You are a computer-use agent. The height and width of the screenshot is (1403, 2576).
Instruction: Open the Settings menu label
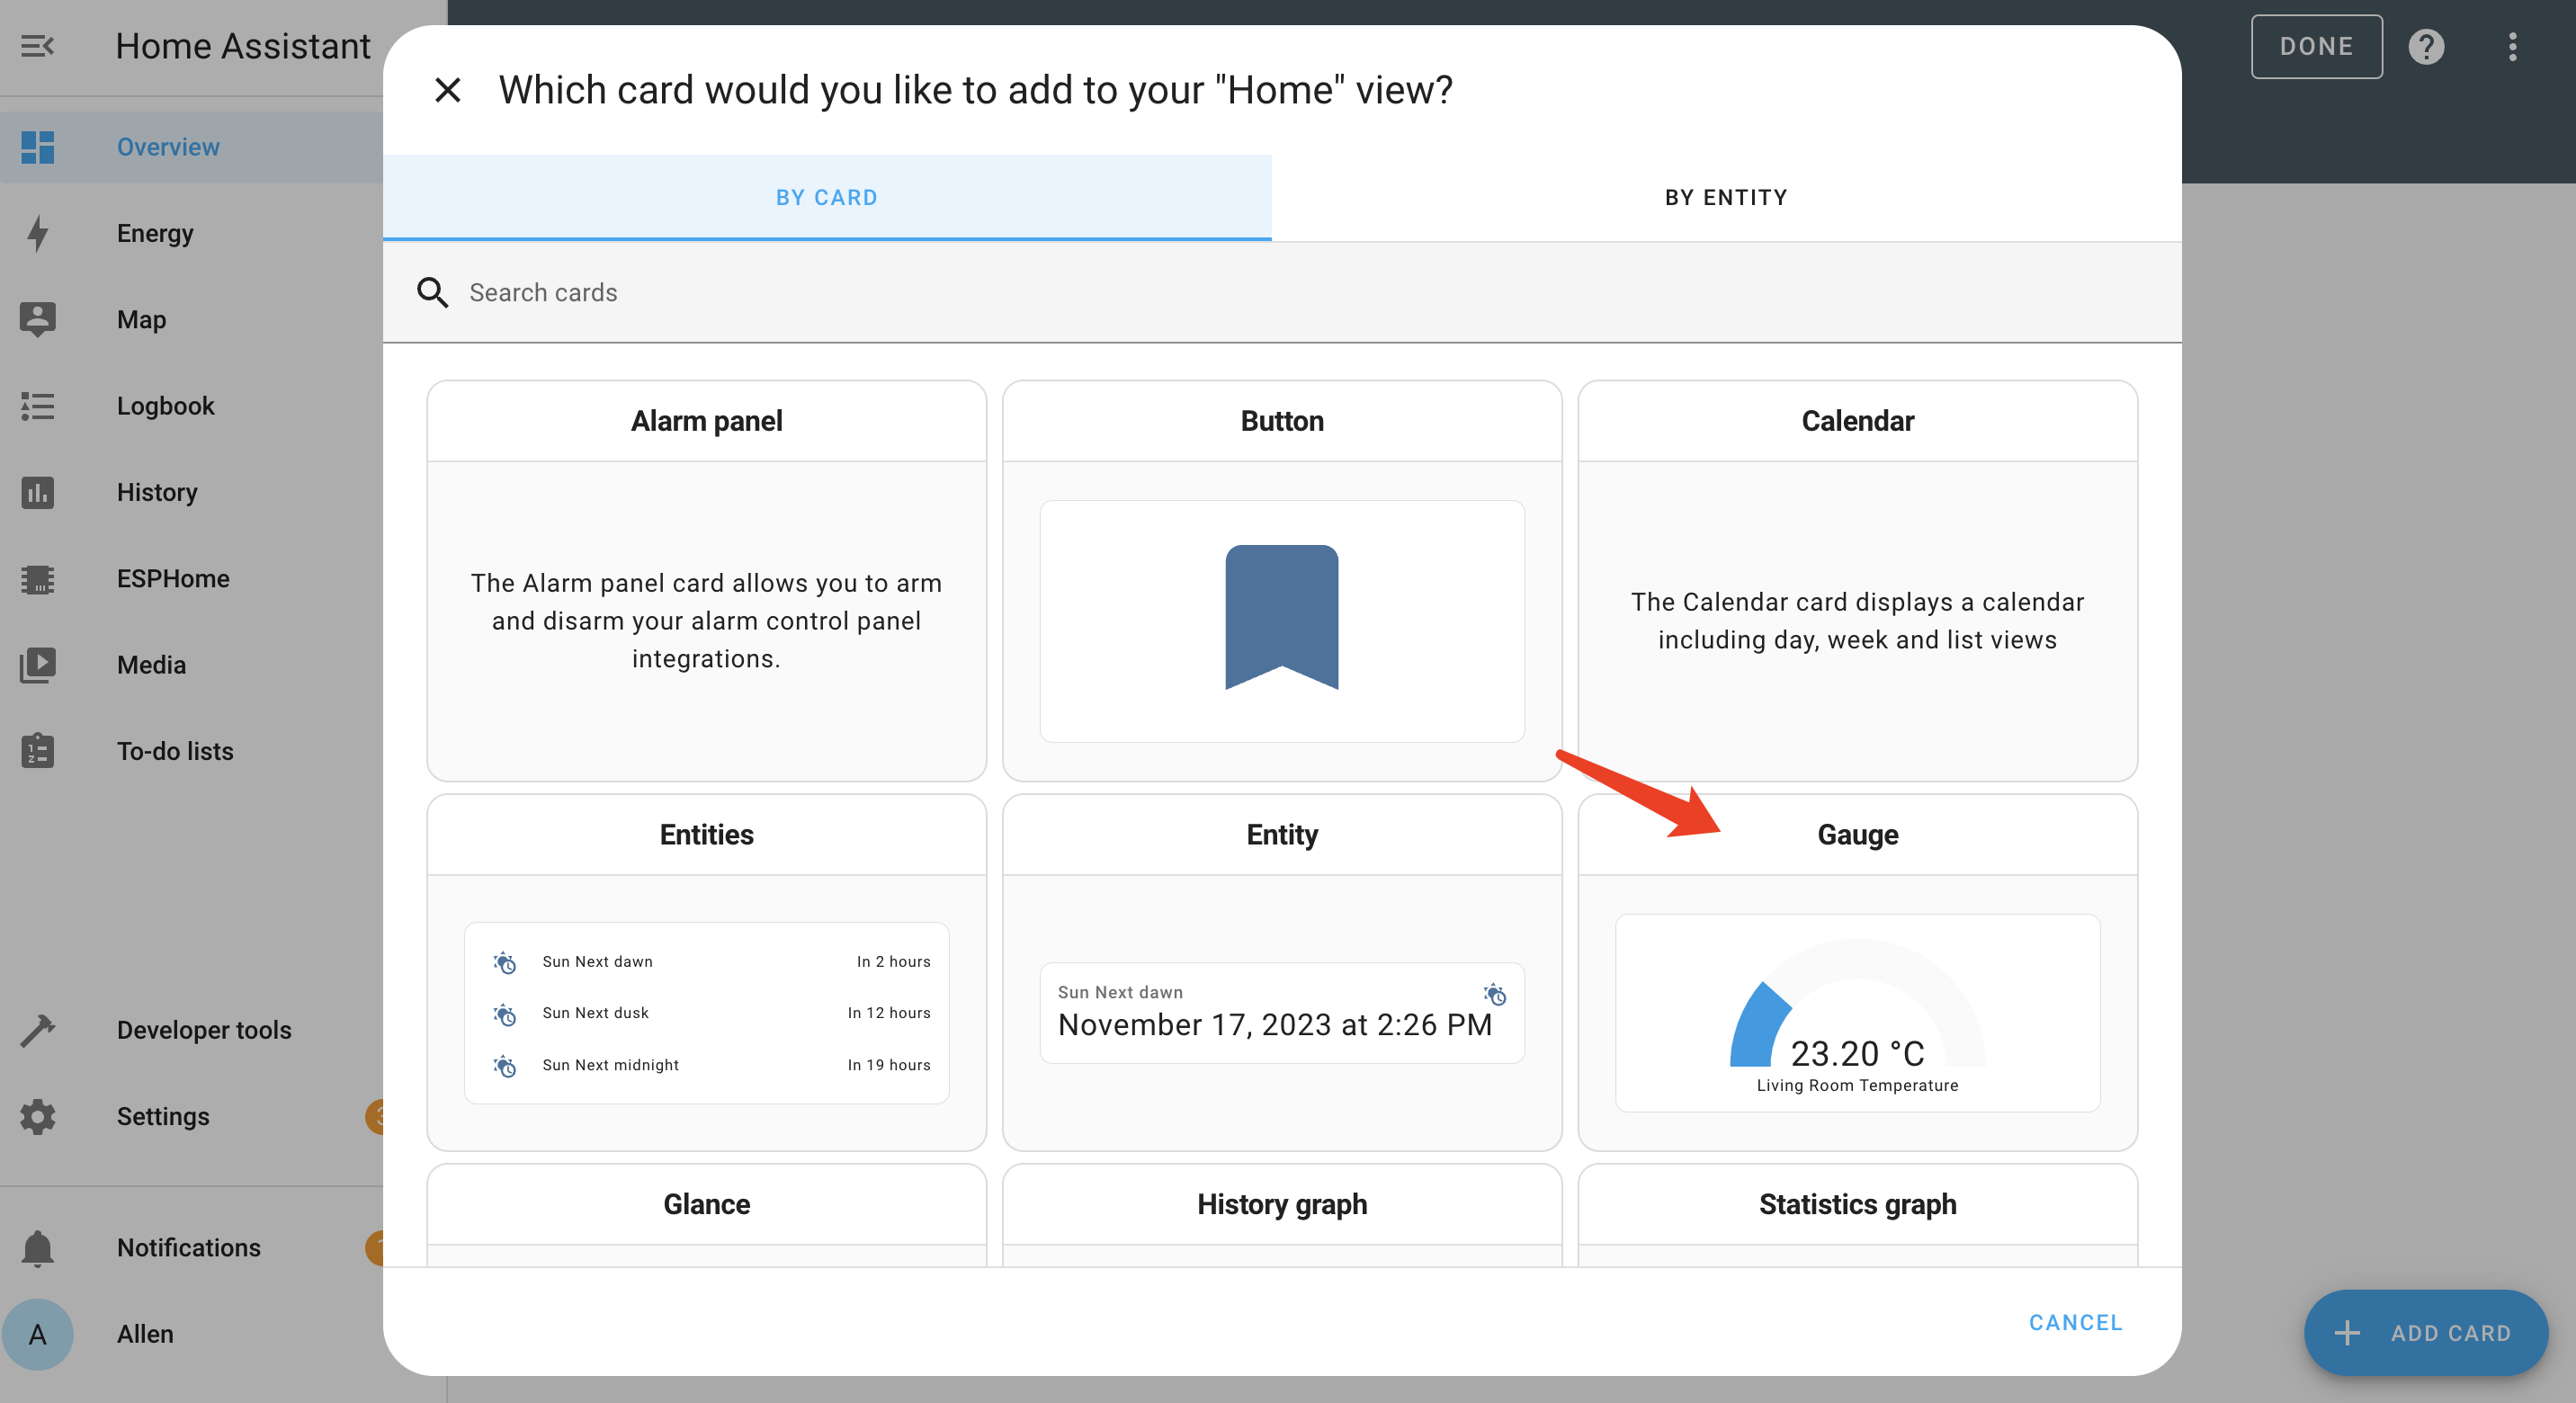(x=163, y=1116)
